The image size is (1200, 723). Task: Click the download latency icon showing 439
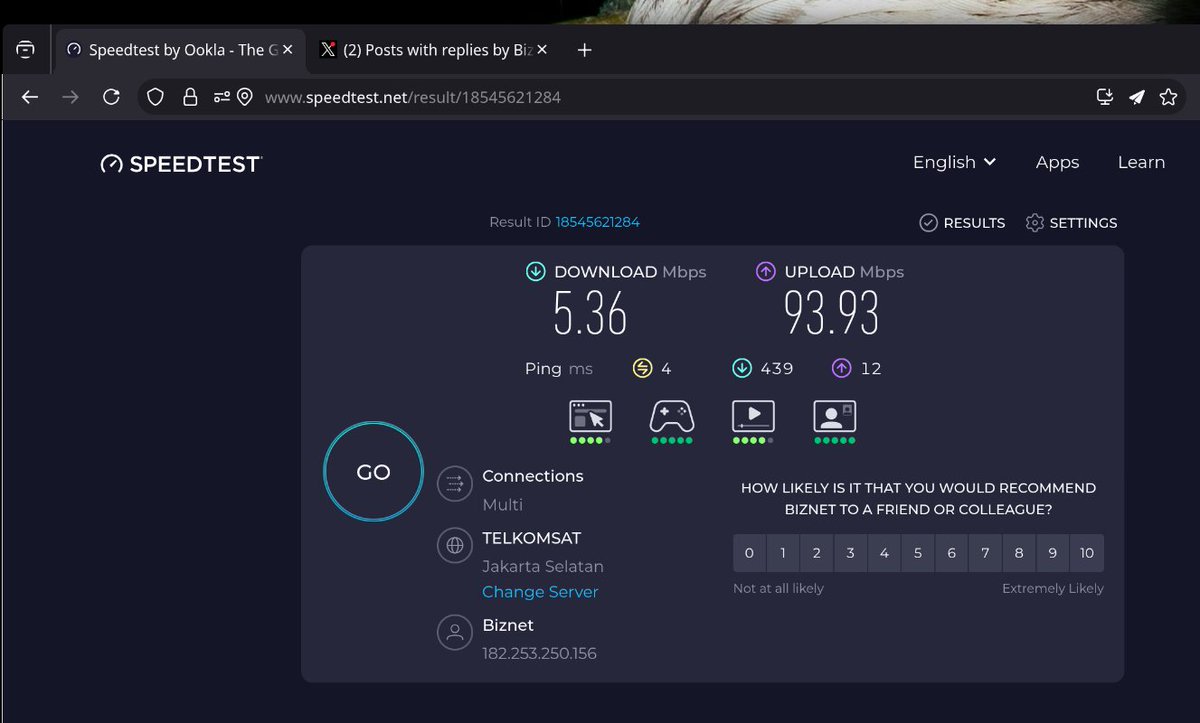click(x=742, y=369)
